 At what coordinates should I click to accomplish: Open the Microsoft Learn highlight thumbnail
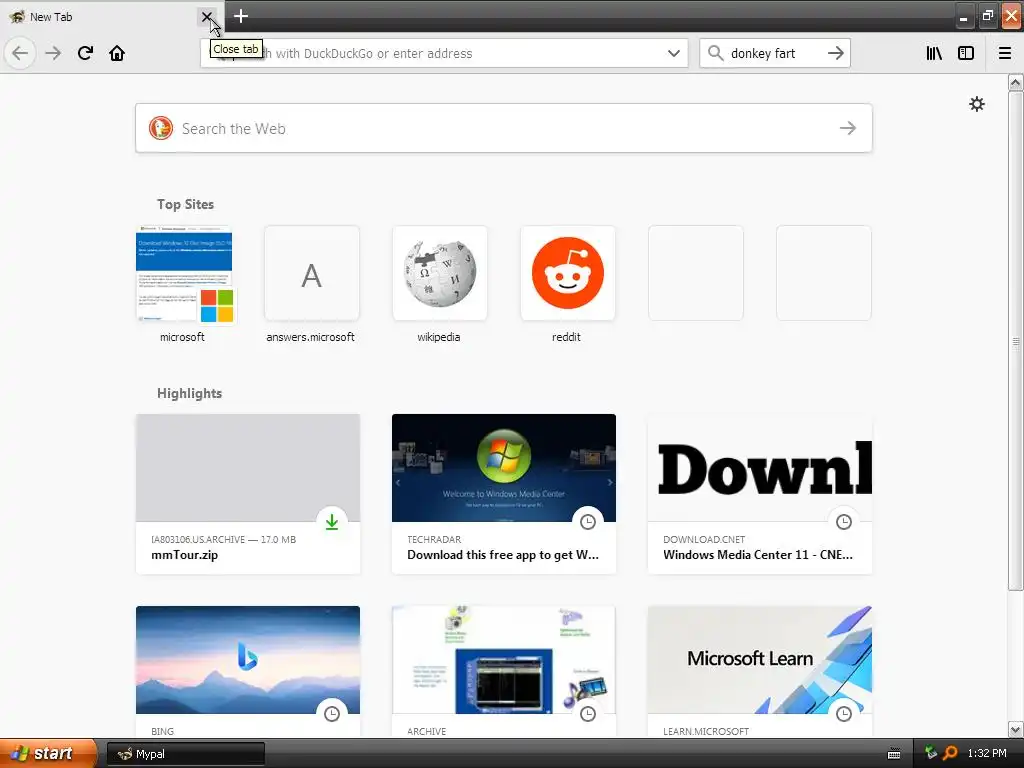point(760,660)
